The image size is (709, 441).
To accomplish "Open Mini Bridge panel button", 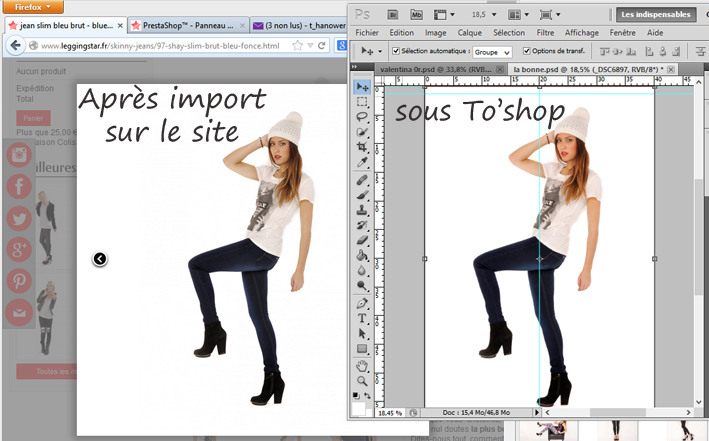I will click(416, 14).
